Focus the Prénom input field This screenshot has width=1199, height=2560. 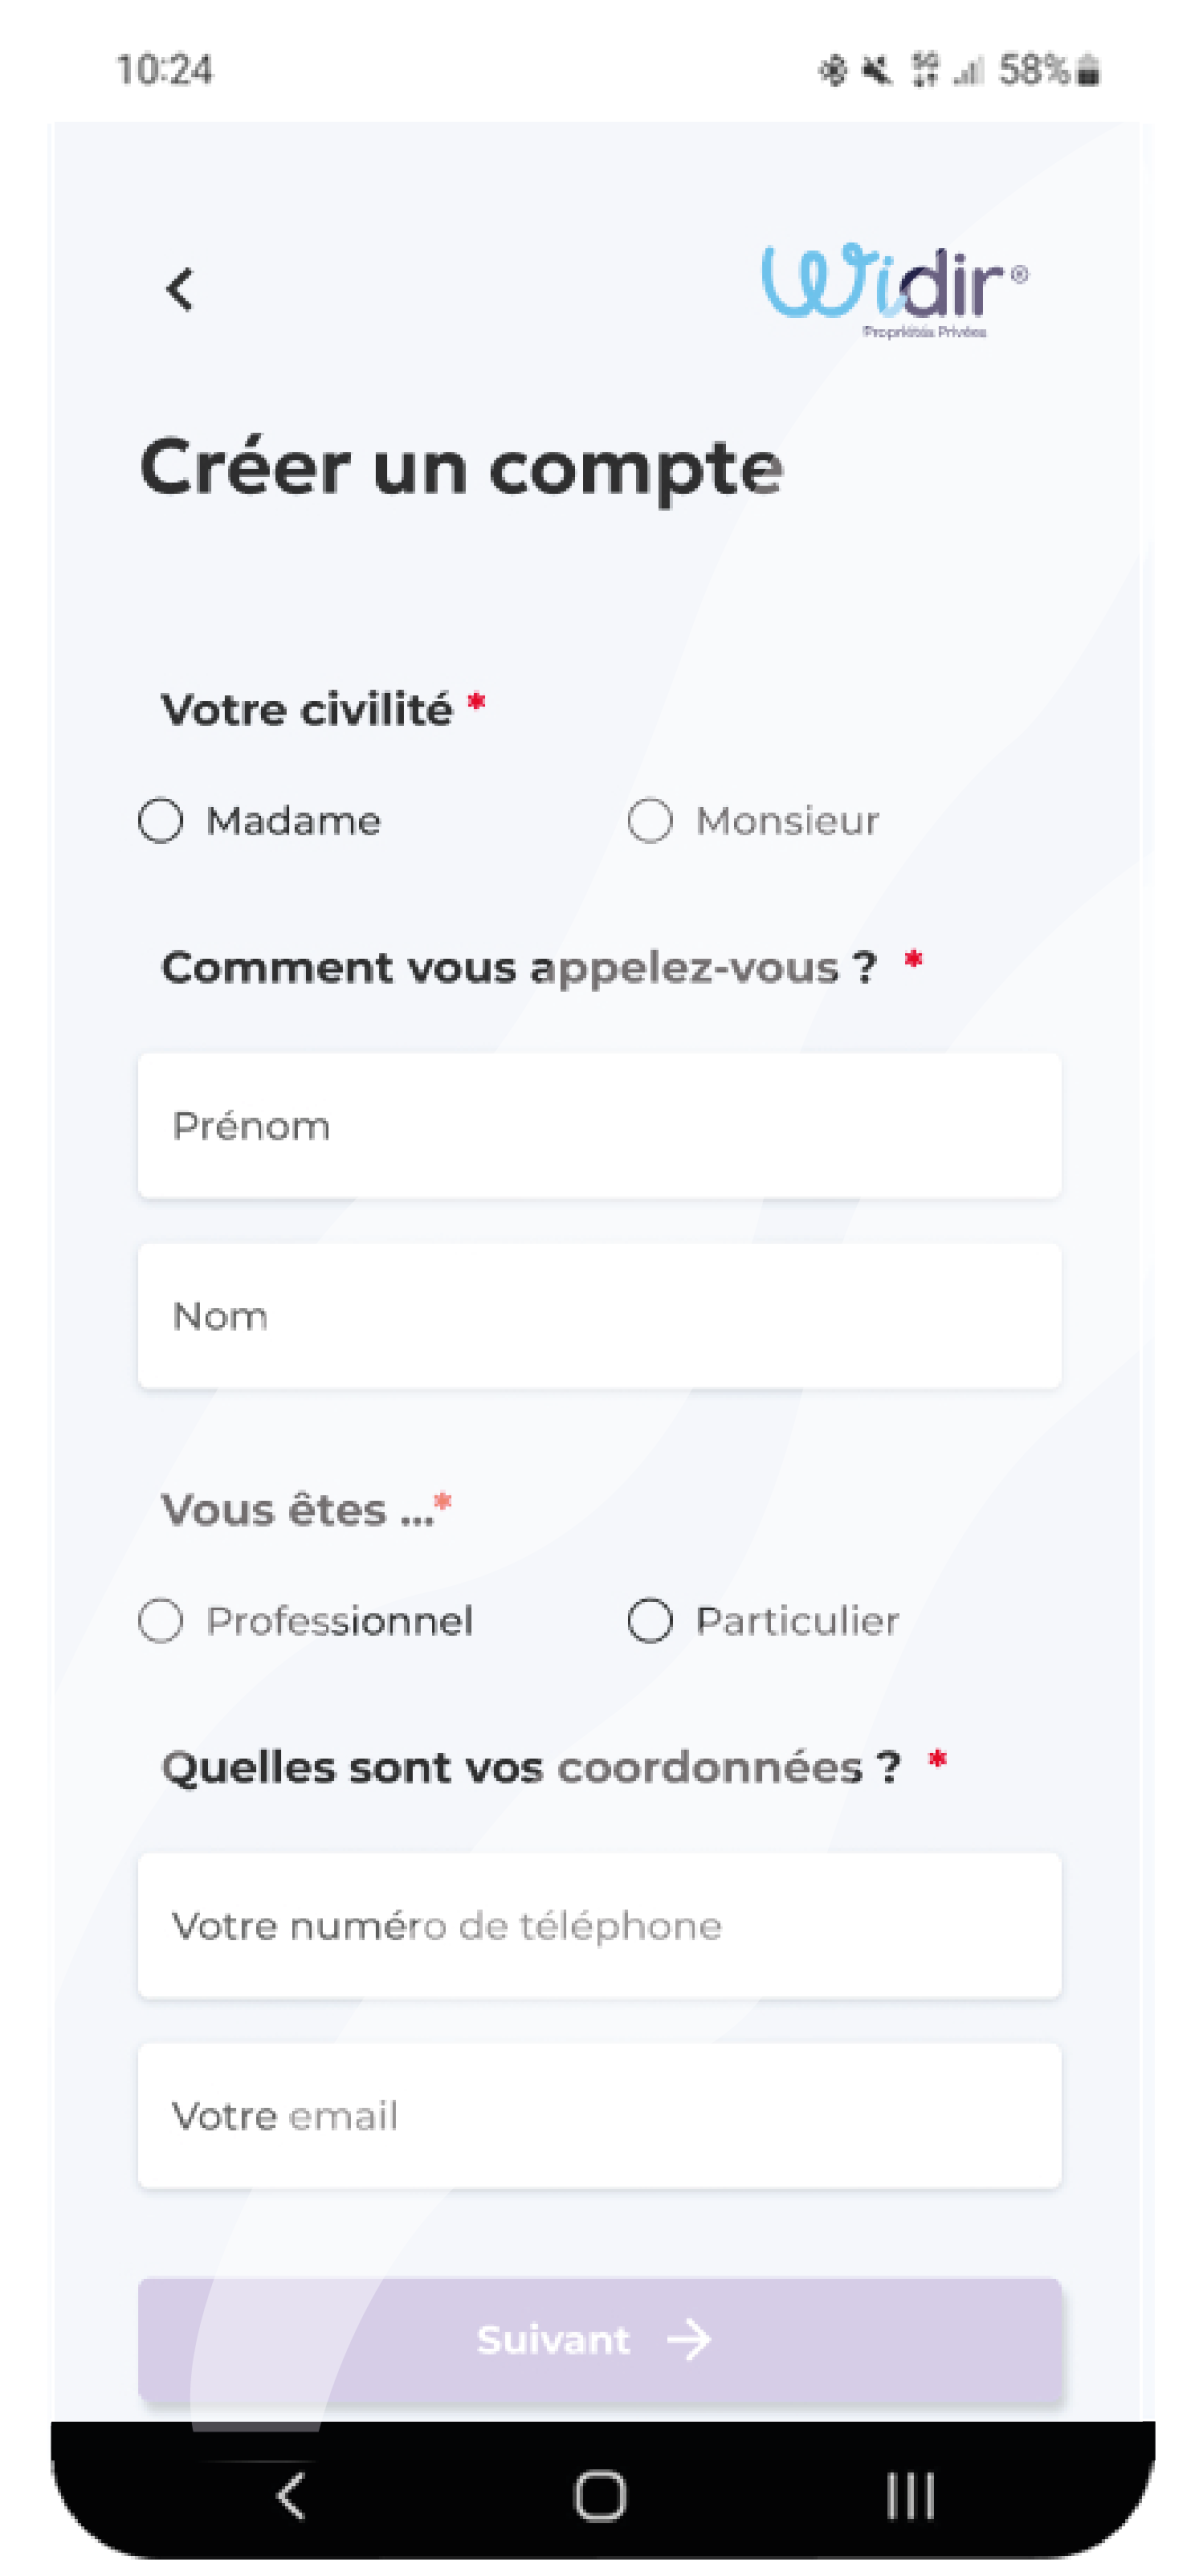[599, 1126]
